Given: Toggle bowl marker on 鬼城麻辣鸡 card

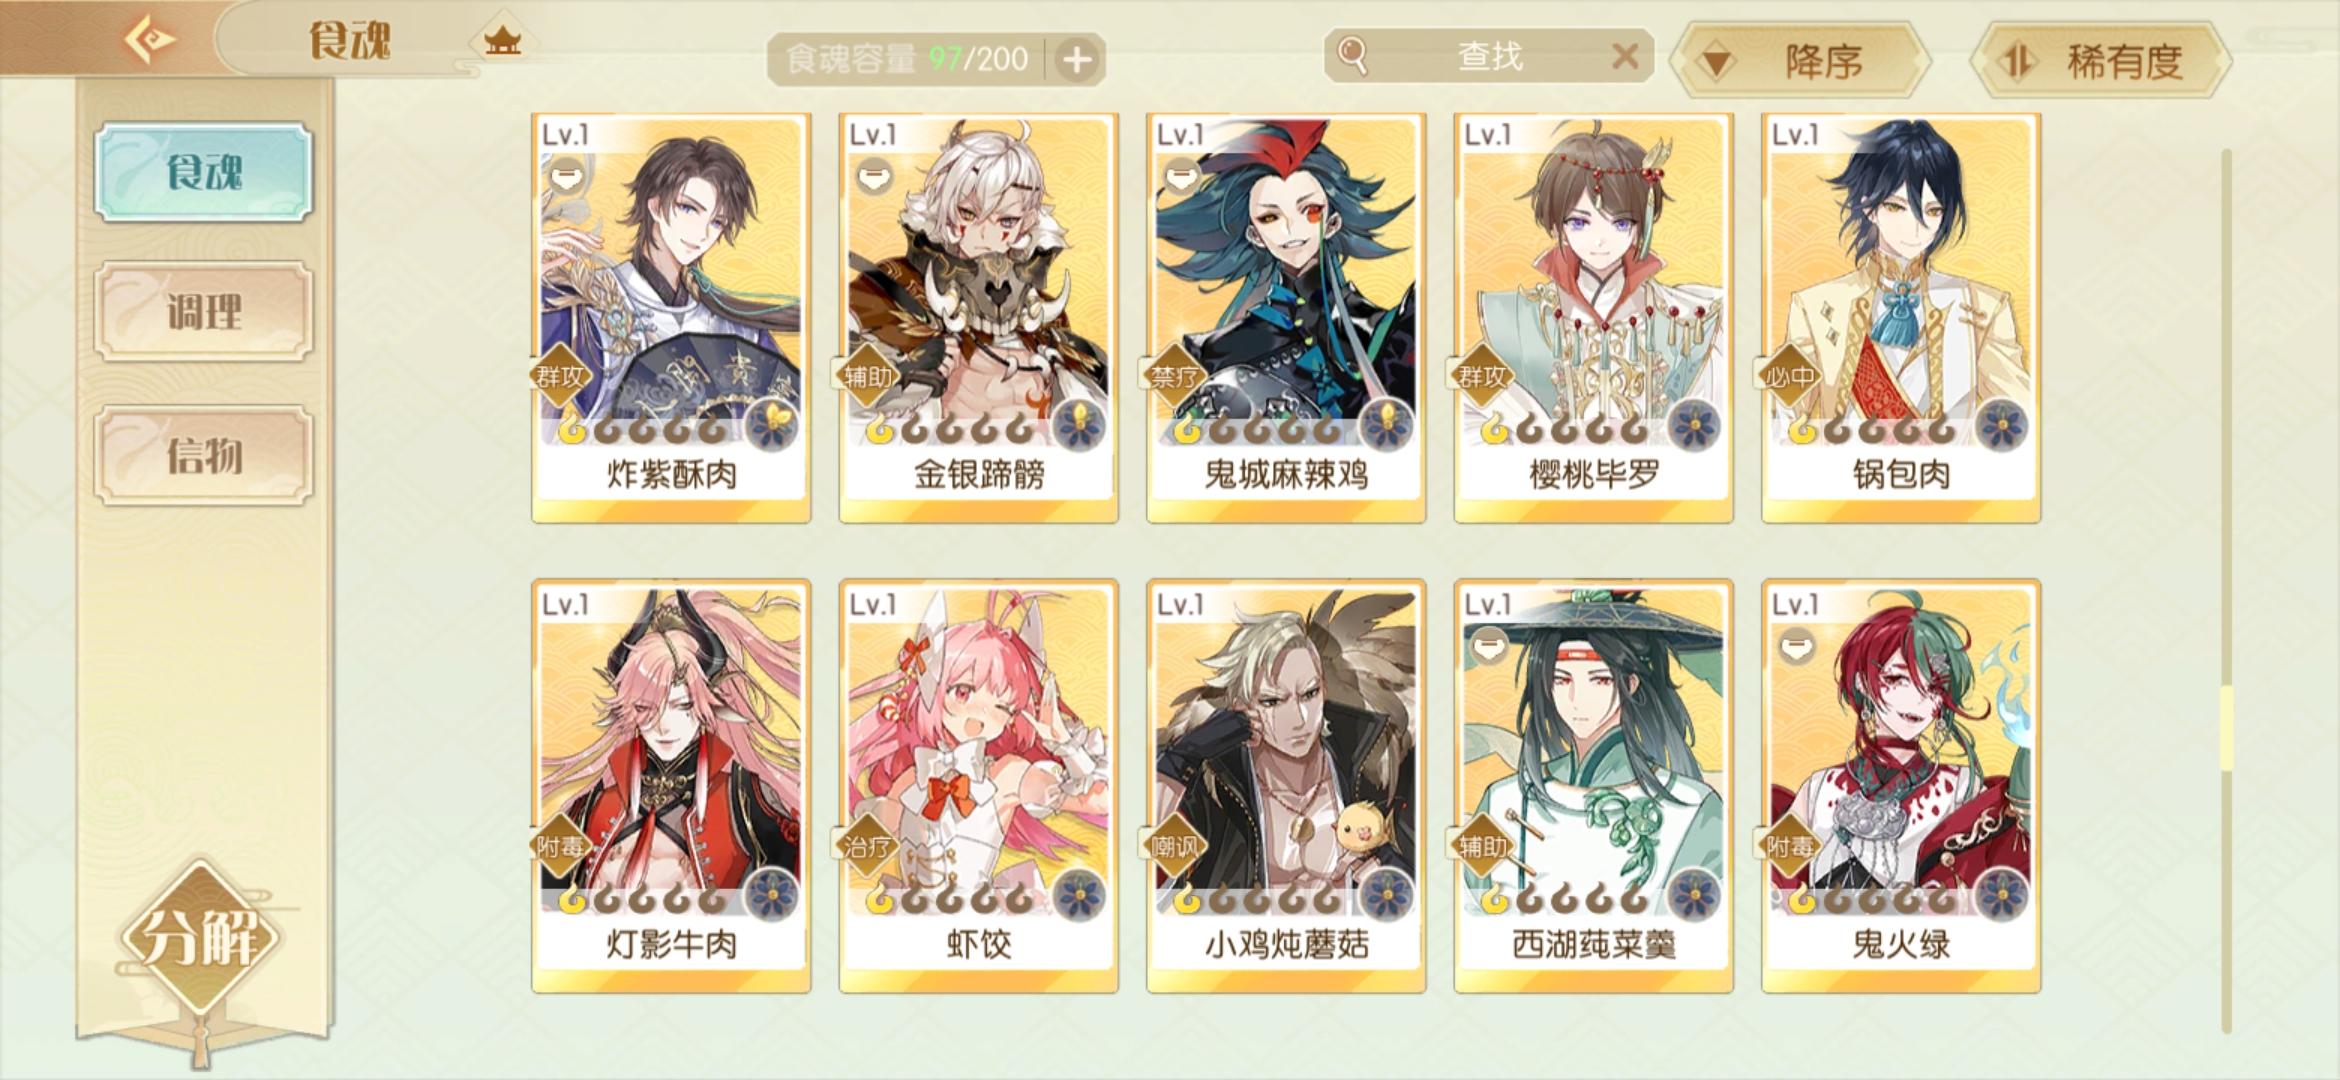Looking at the screenshot, I should [1181, 178].
